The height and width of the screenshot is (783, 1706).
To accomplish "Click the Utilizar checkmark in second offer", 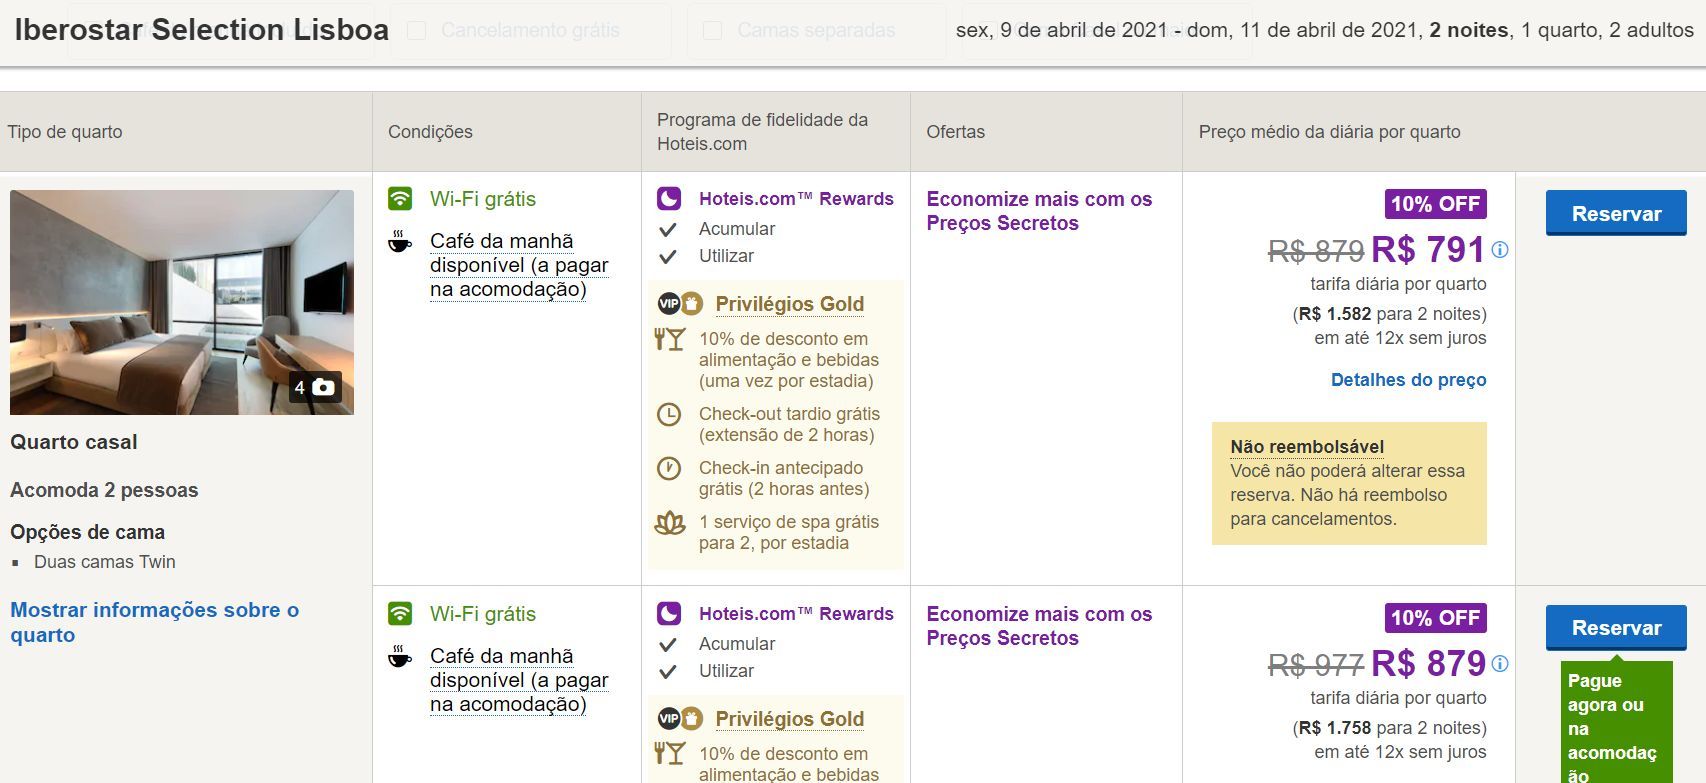I will pos(668,671).
